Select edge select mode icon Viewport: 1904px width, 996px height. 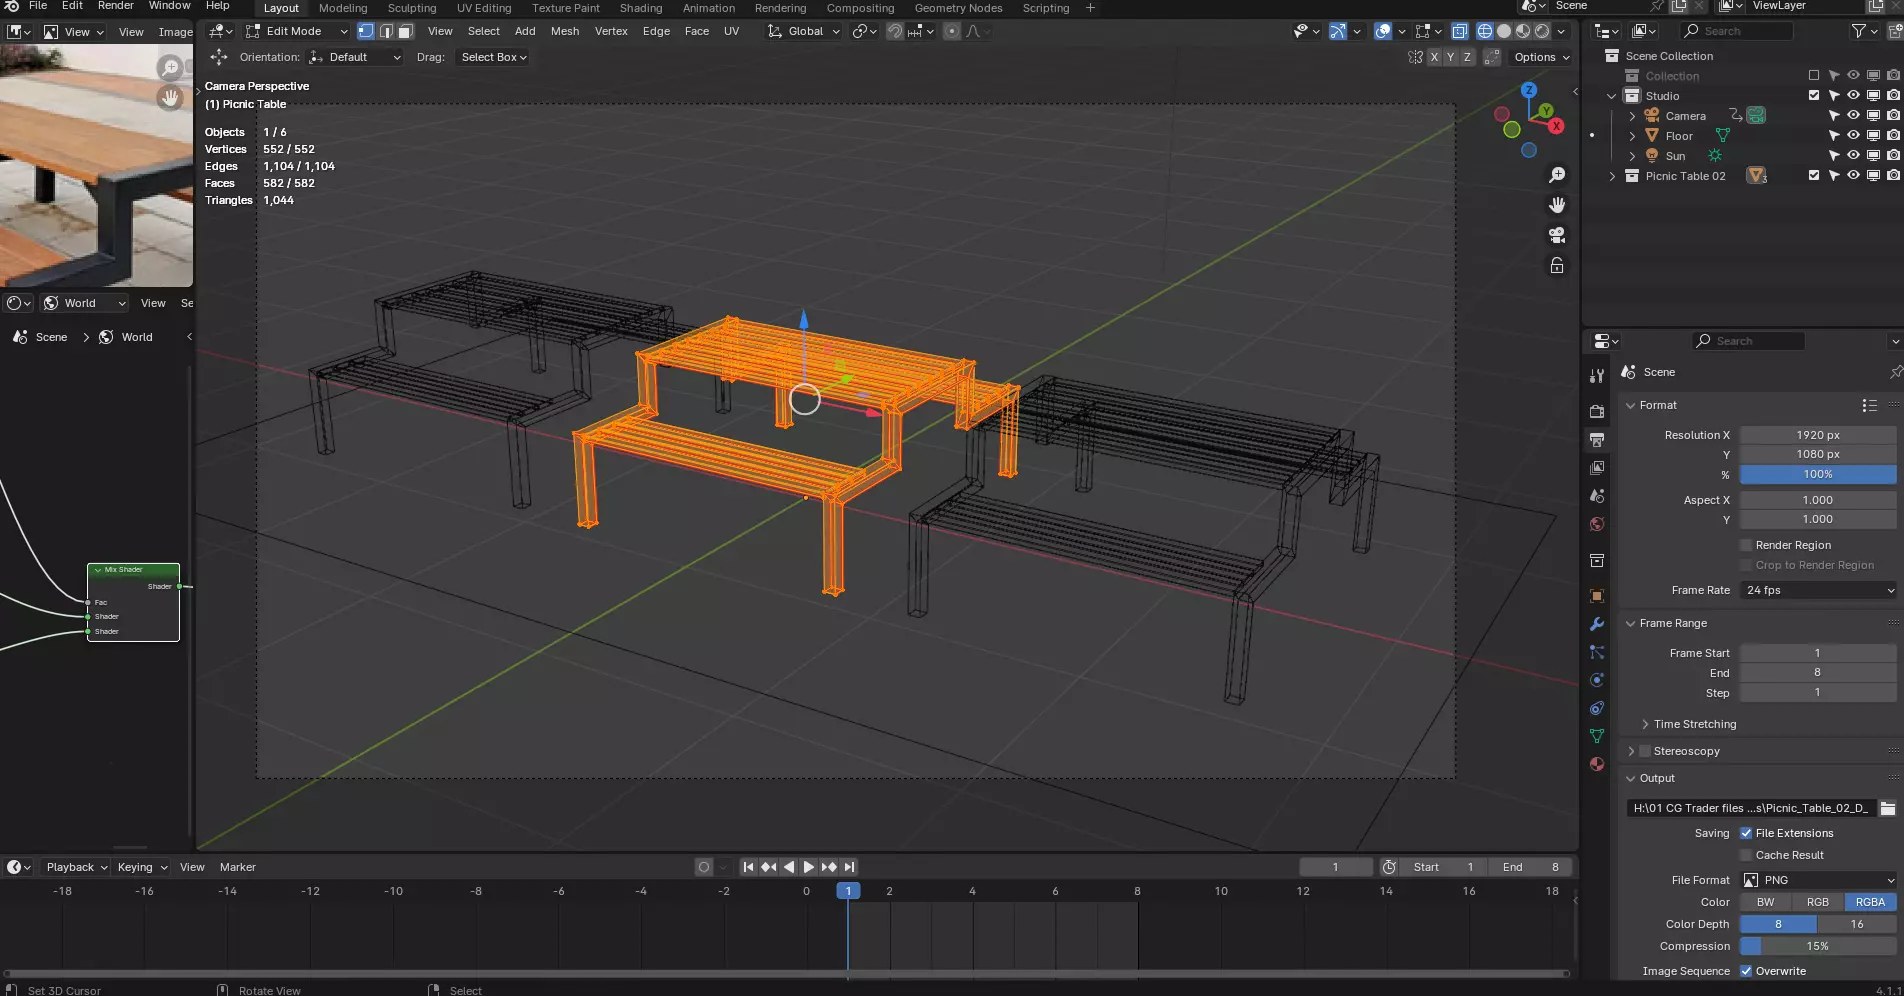pyautogui.click(x=386, y=31)
